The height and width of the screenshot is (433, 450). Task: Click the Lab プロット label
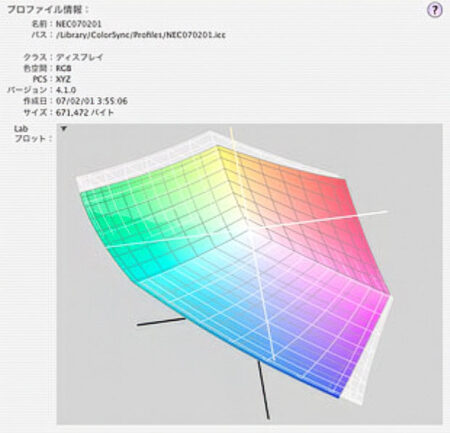coord(30,134)
